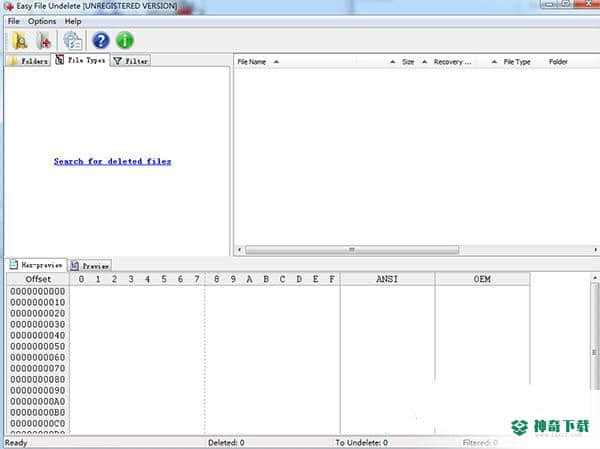Click the Ready status bar text
This screenshot has width=600, height=449.
[x=16, y=443]
